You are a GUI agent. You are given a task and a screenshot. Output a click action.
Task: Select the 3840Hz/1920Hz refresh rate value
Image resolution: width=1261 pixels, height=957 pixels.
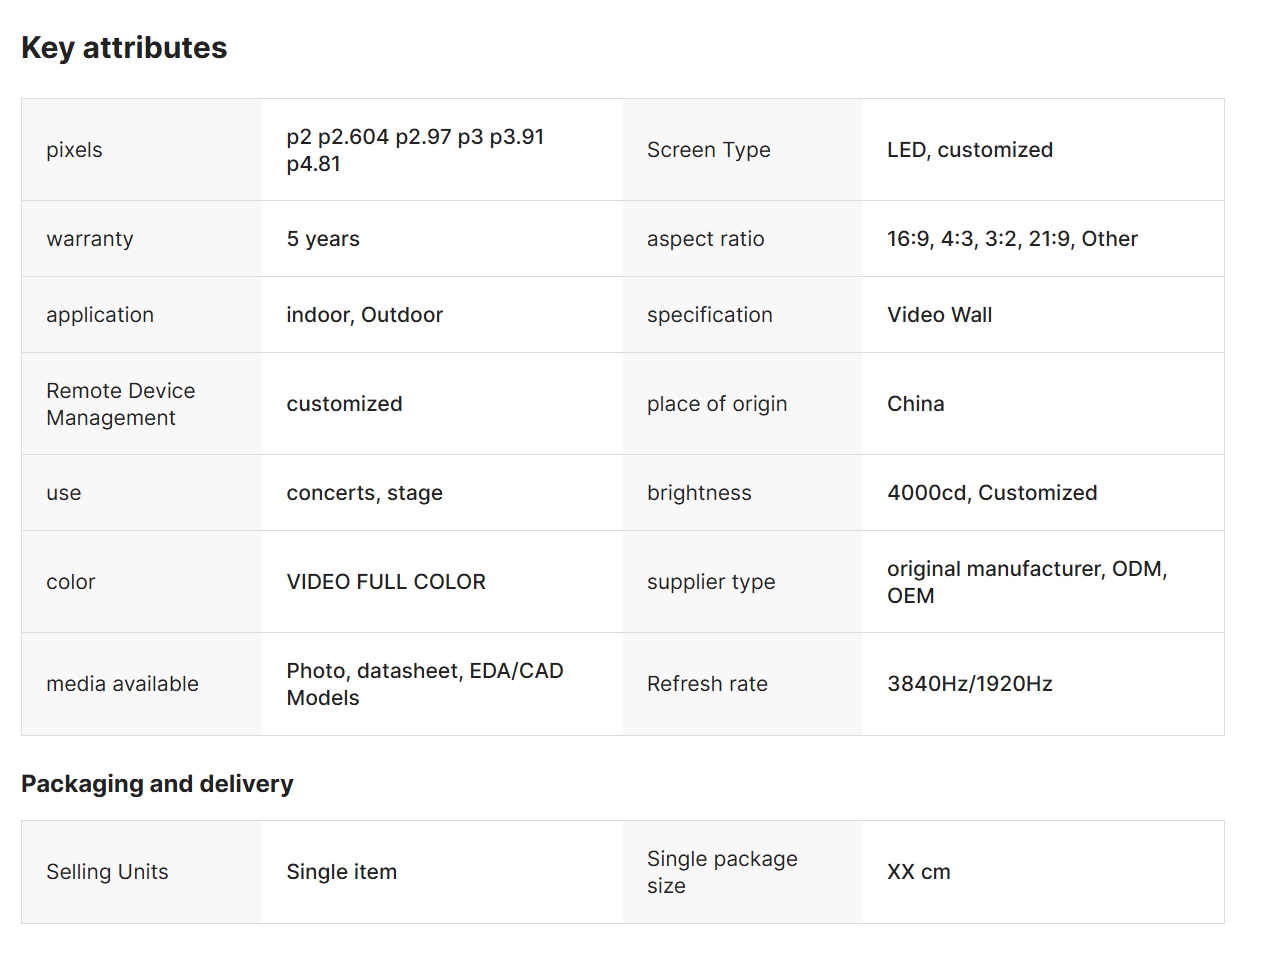pos(969,684)
